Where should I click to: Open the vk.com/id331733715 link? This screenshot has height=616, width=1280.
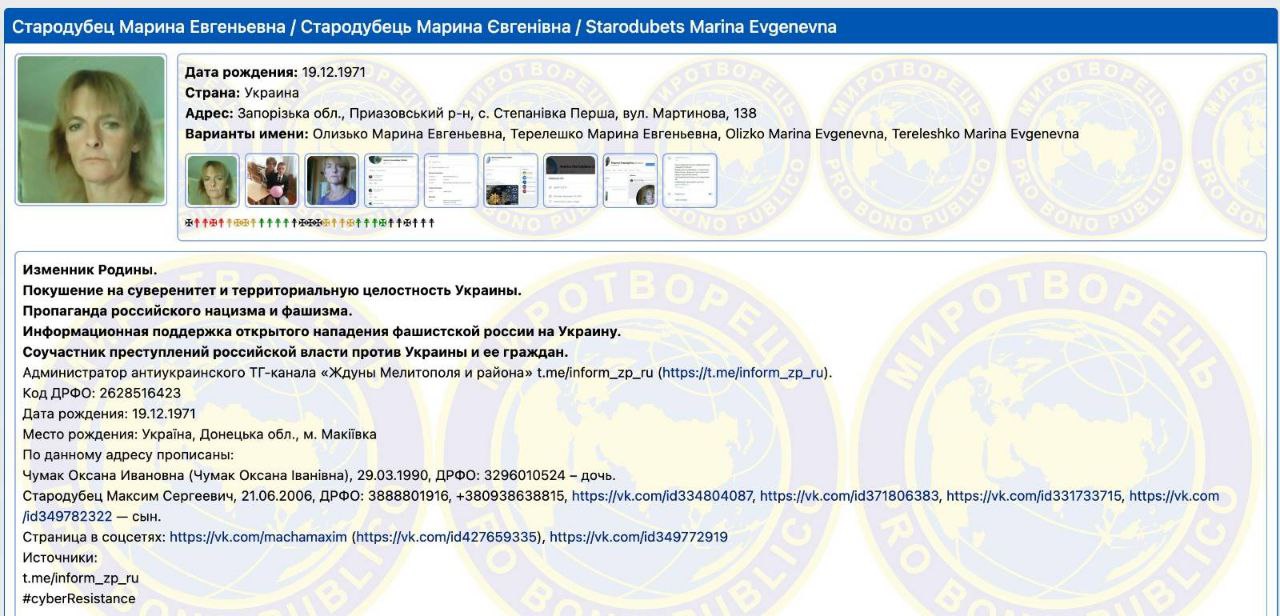click(x=1034, y=496)
